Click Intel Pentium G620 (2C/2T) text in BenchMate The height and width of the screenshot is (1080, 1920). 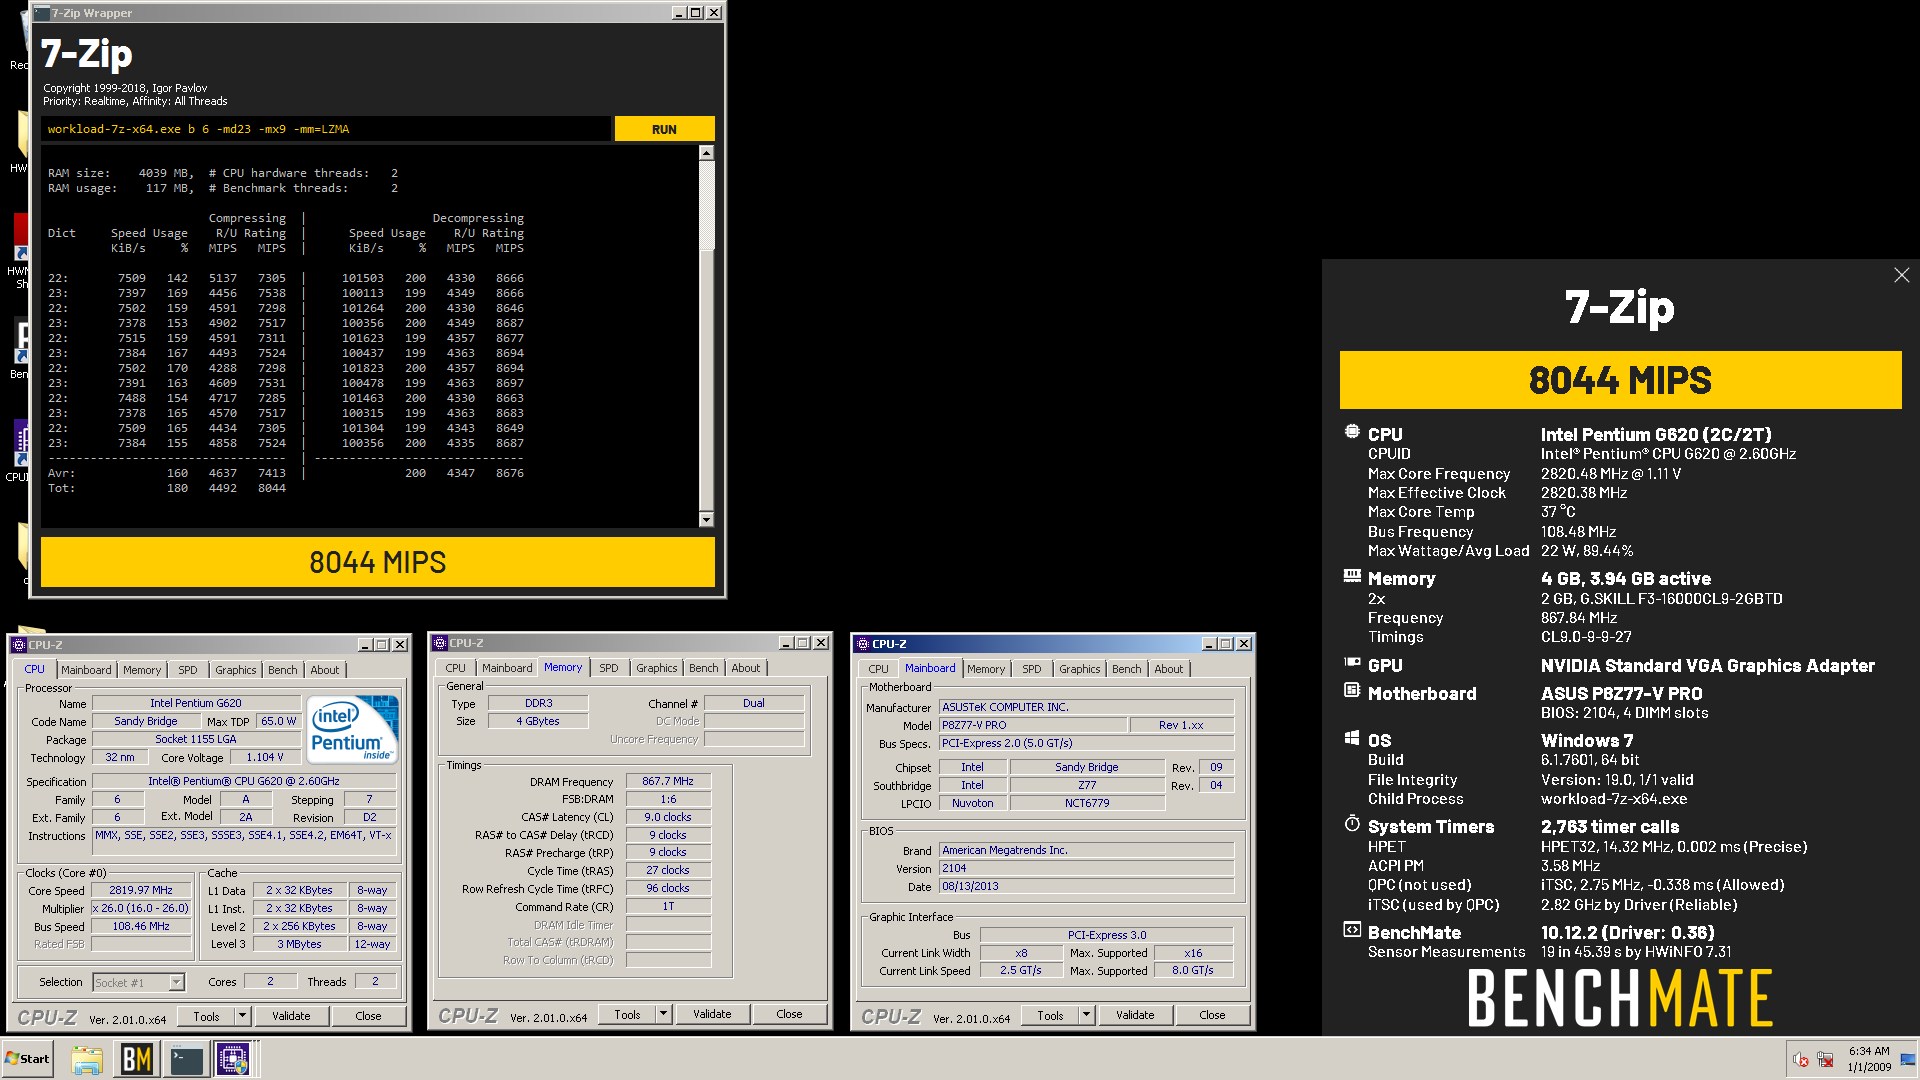(1656, 434)
